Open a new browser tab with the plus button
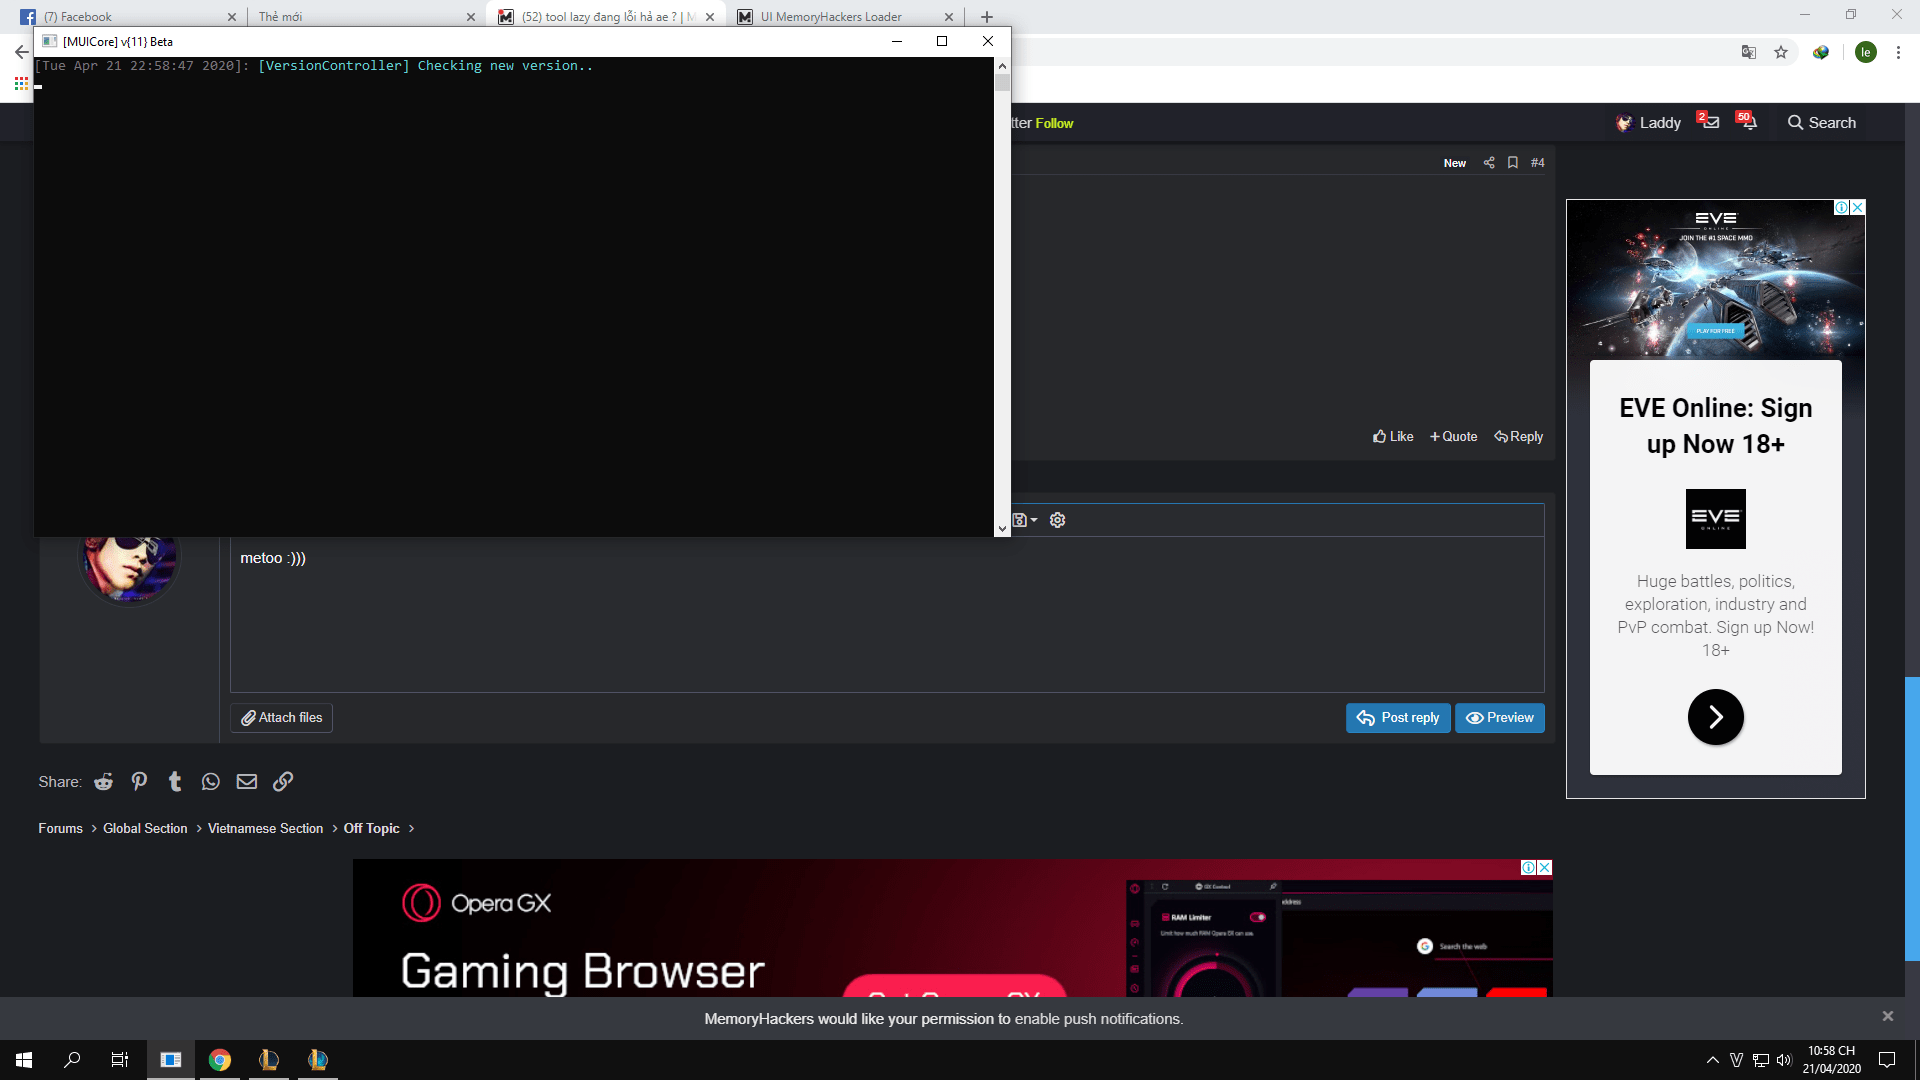Viewport: 1920px width, 1080px height. coord(986,16)
